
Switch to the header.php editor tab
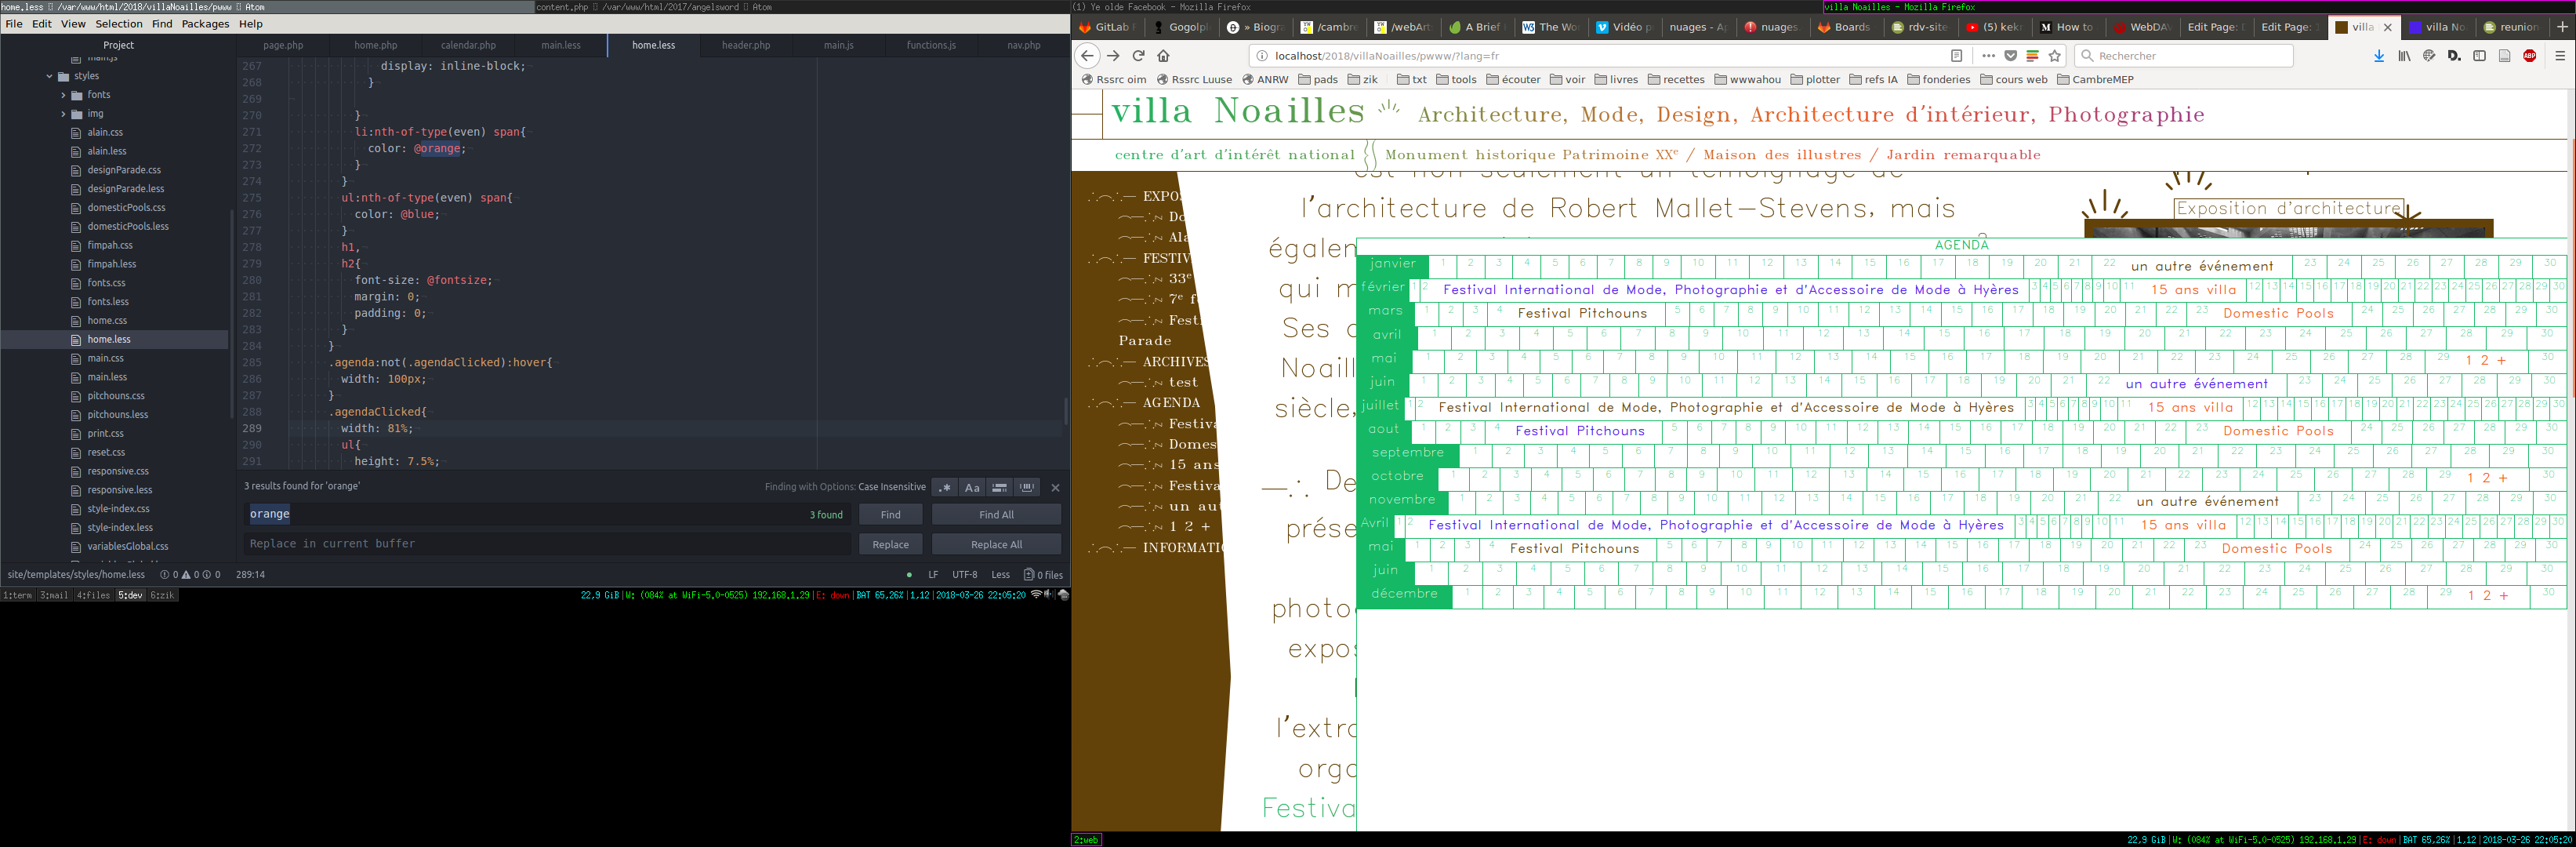pos(746,45)
